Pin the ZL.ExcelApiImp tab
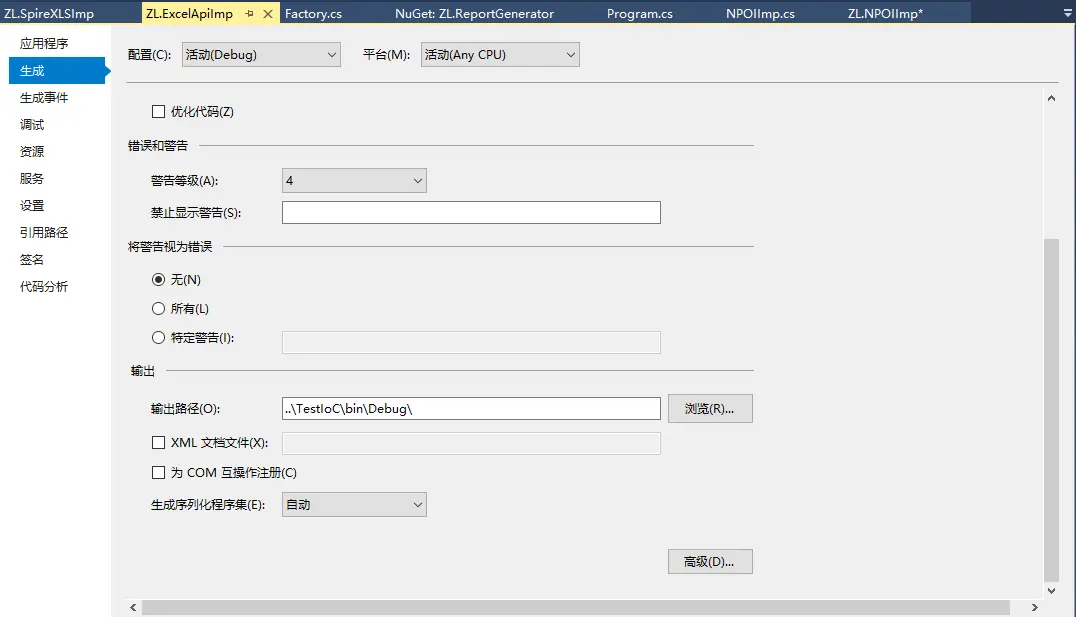 (x=250, y=14)
